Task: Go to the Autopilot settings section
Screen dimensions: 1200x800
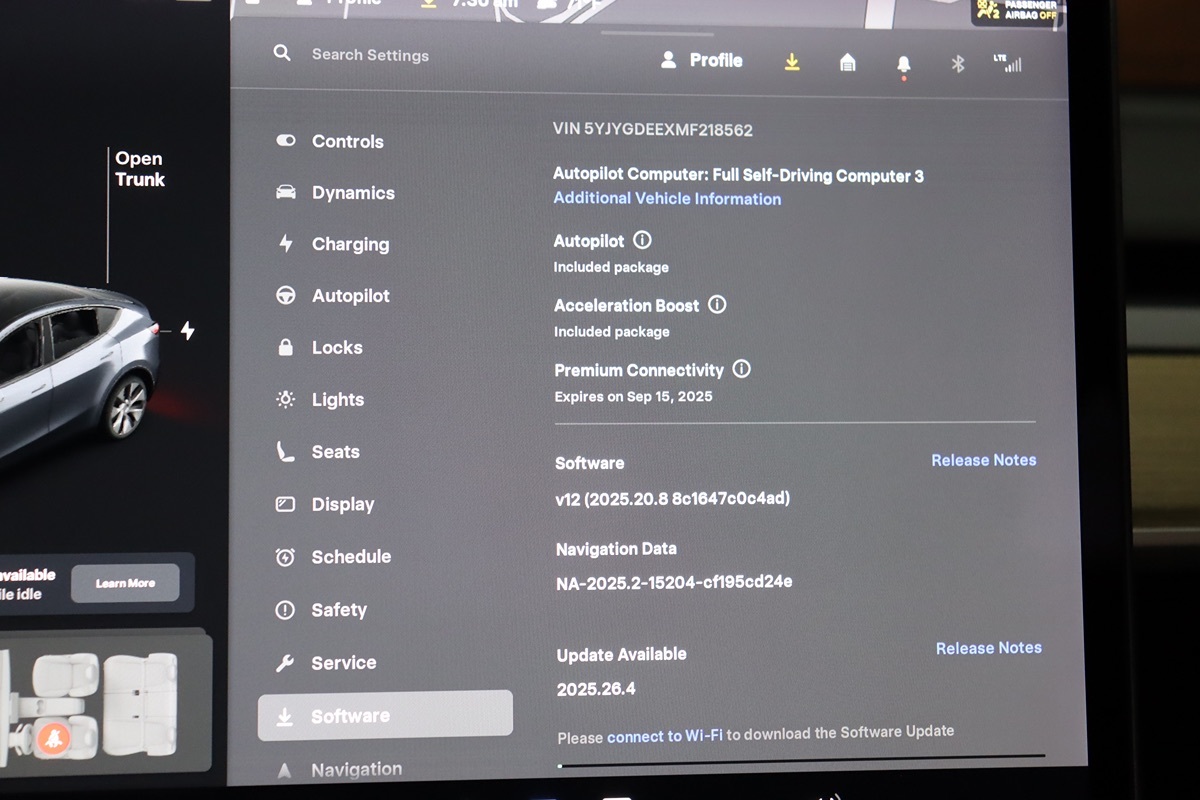Action: [x=350, y=296]
